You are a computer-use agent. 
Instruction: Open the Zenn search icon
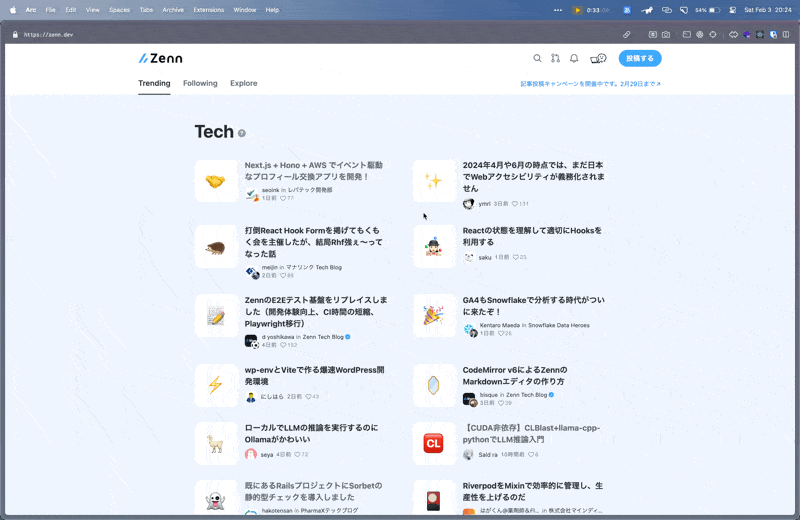coord(537,58)
